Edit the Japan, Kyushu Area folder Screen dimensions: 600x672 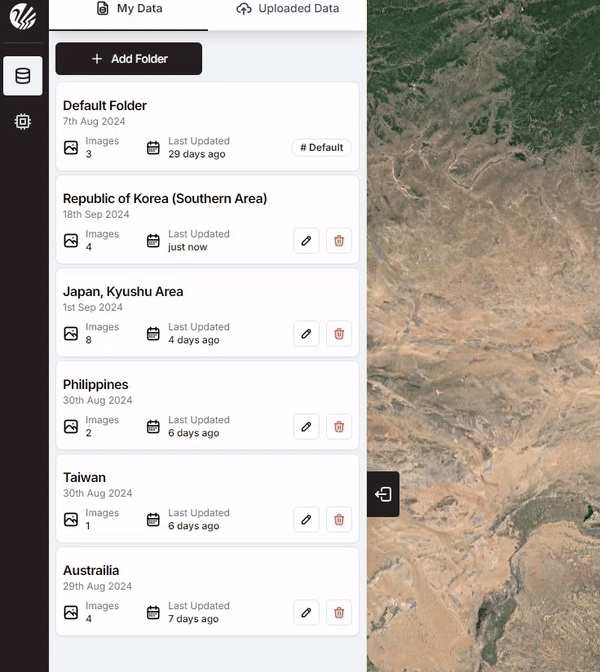[306, 334]
